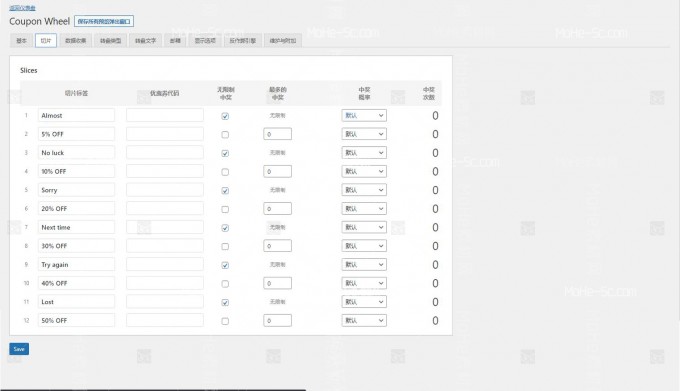Tick unlimited wins for 50% OFF row
The image size is (680, 391).
(225, 321)
